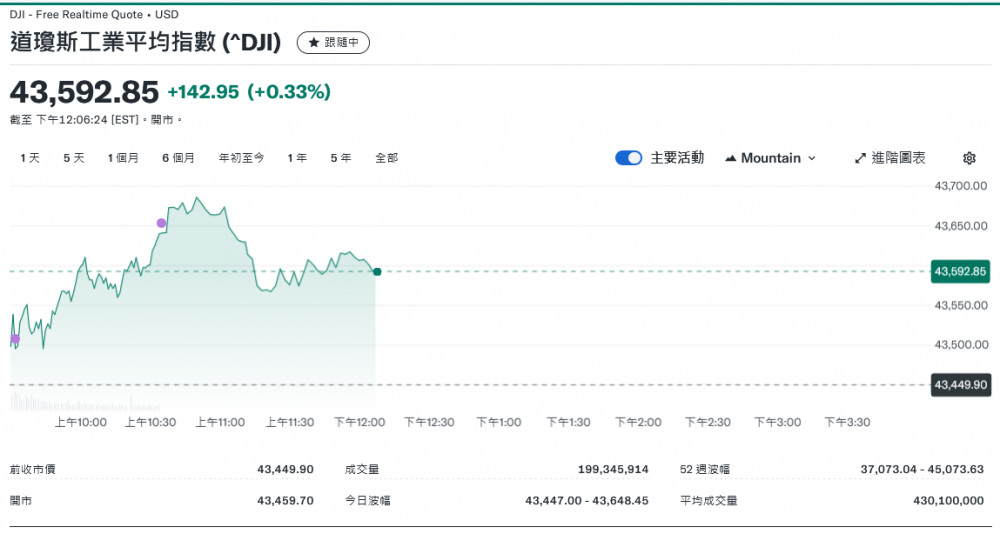1000x534 pixels.
Task: Switch to 6個月 range
Action: click(x=178, y=158)
